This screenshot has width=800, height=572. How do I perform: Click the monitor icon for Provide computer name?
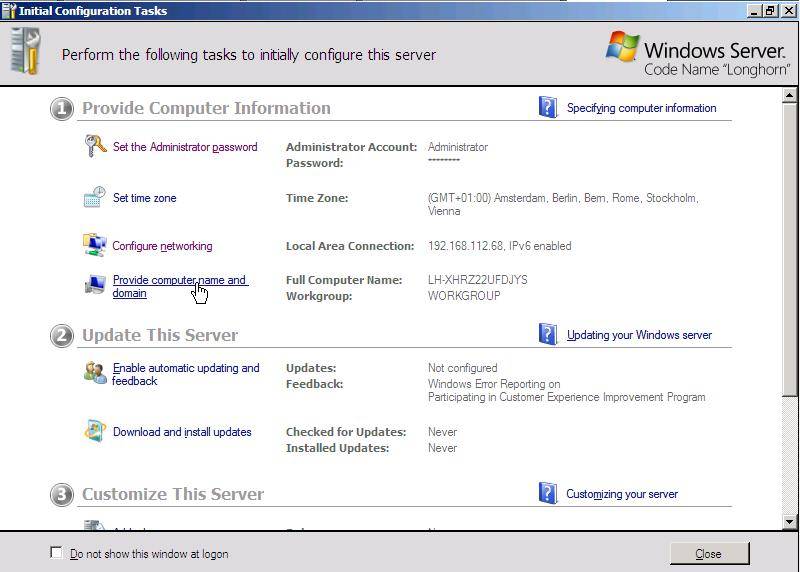(x=95, y=285)
